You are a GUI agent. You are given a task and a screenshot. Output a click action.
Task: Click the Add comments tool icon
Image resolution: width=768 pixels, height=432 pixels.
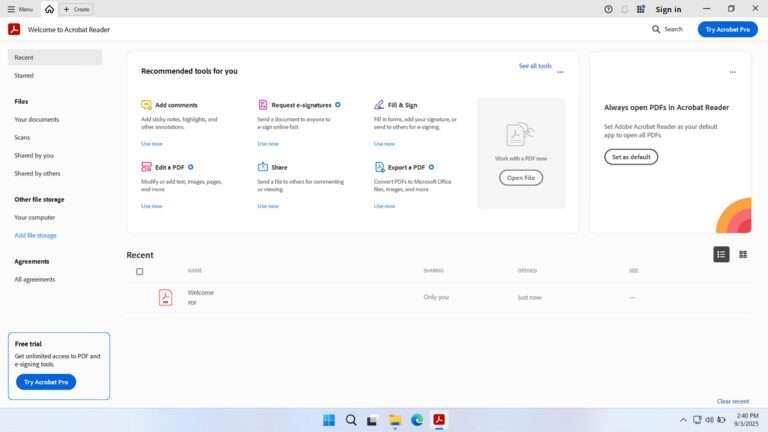coord(146,104)
